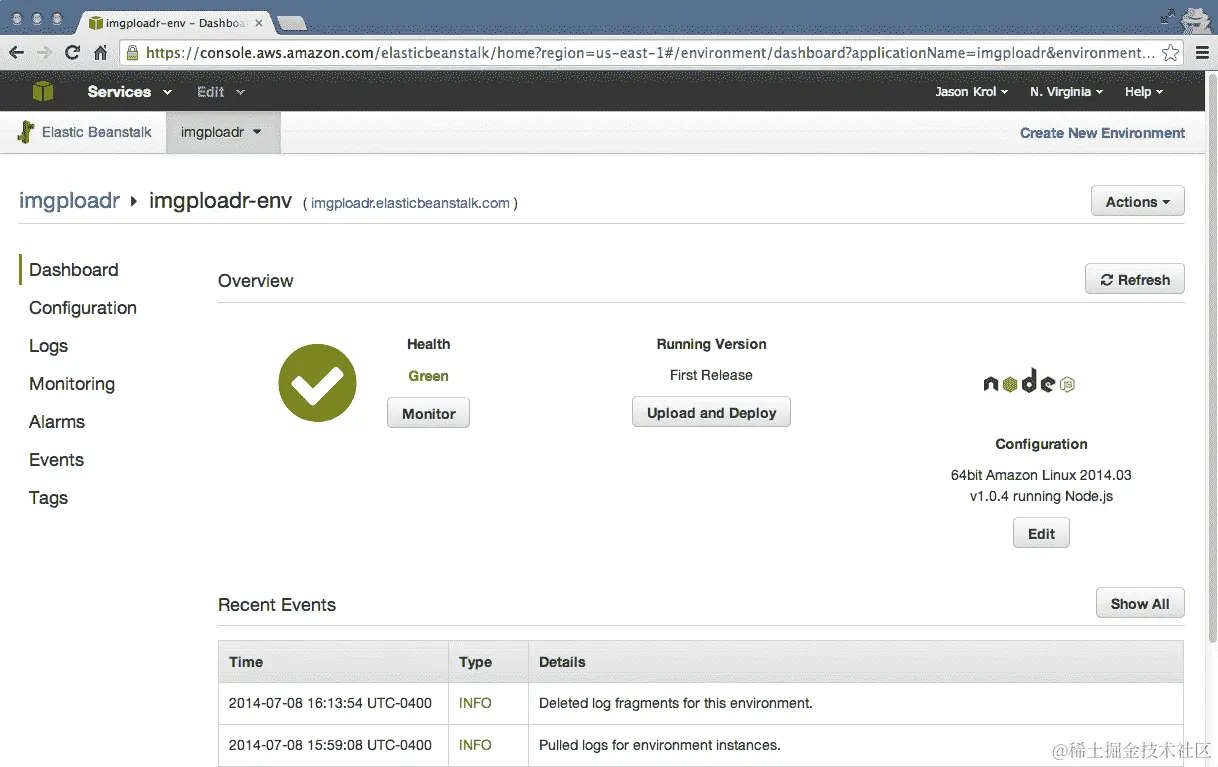This screenshot has width=1218, height=767.
Task: Open the Actions dropdown button
Action: 1137,201
